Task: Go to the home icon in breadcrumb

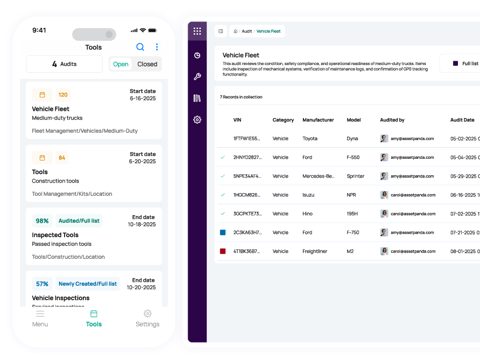Action: (235, 31)
